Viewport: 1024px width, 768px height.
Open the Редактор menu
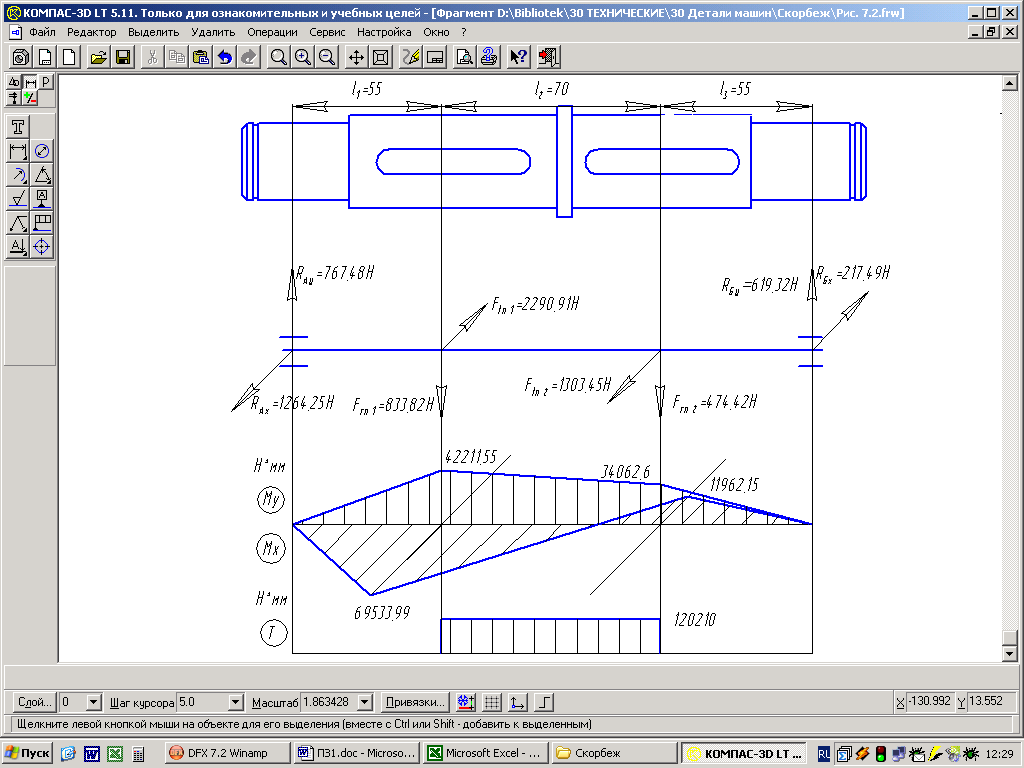tap(91, 32)
